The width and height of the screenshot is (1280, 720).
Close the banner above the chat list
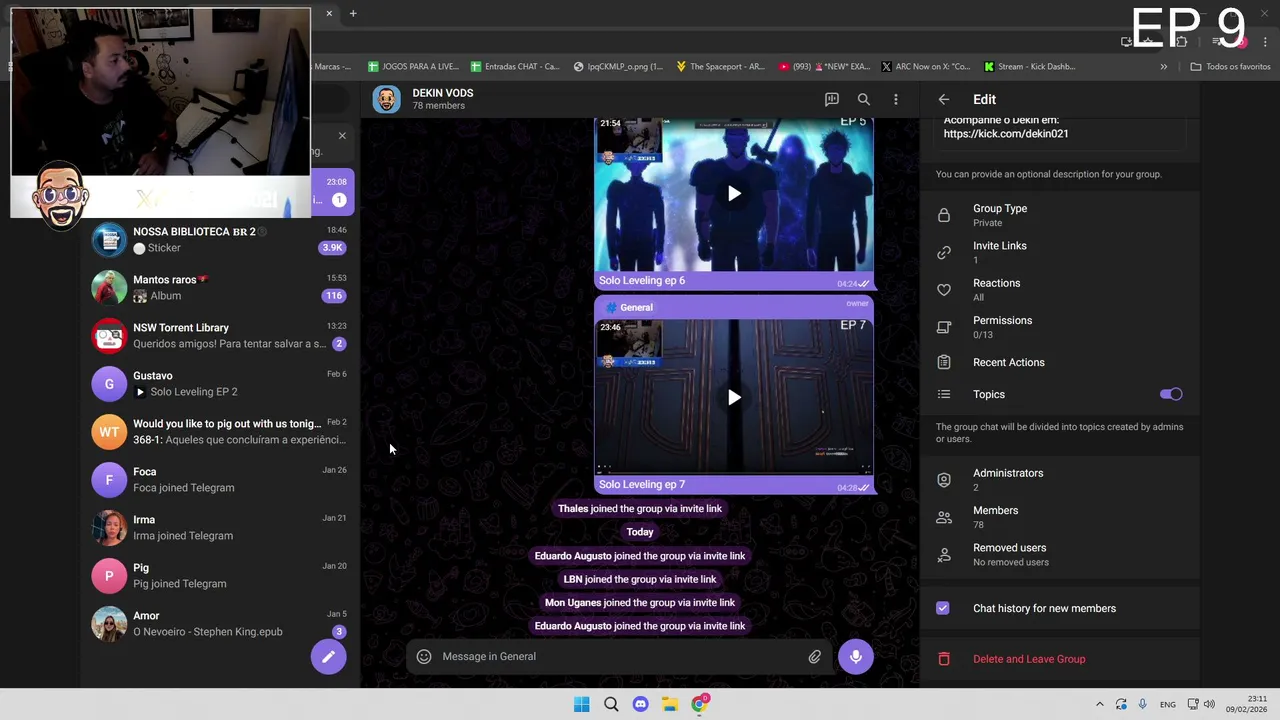pos(342,135)
